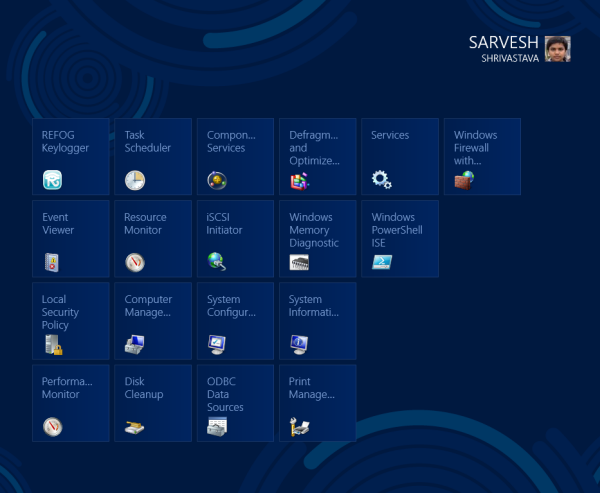The width and height of the screenshot is (600, 493).
Task: Click the 'Local Security Policy' label
Action: [x=60, y=312]
